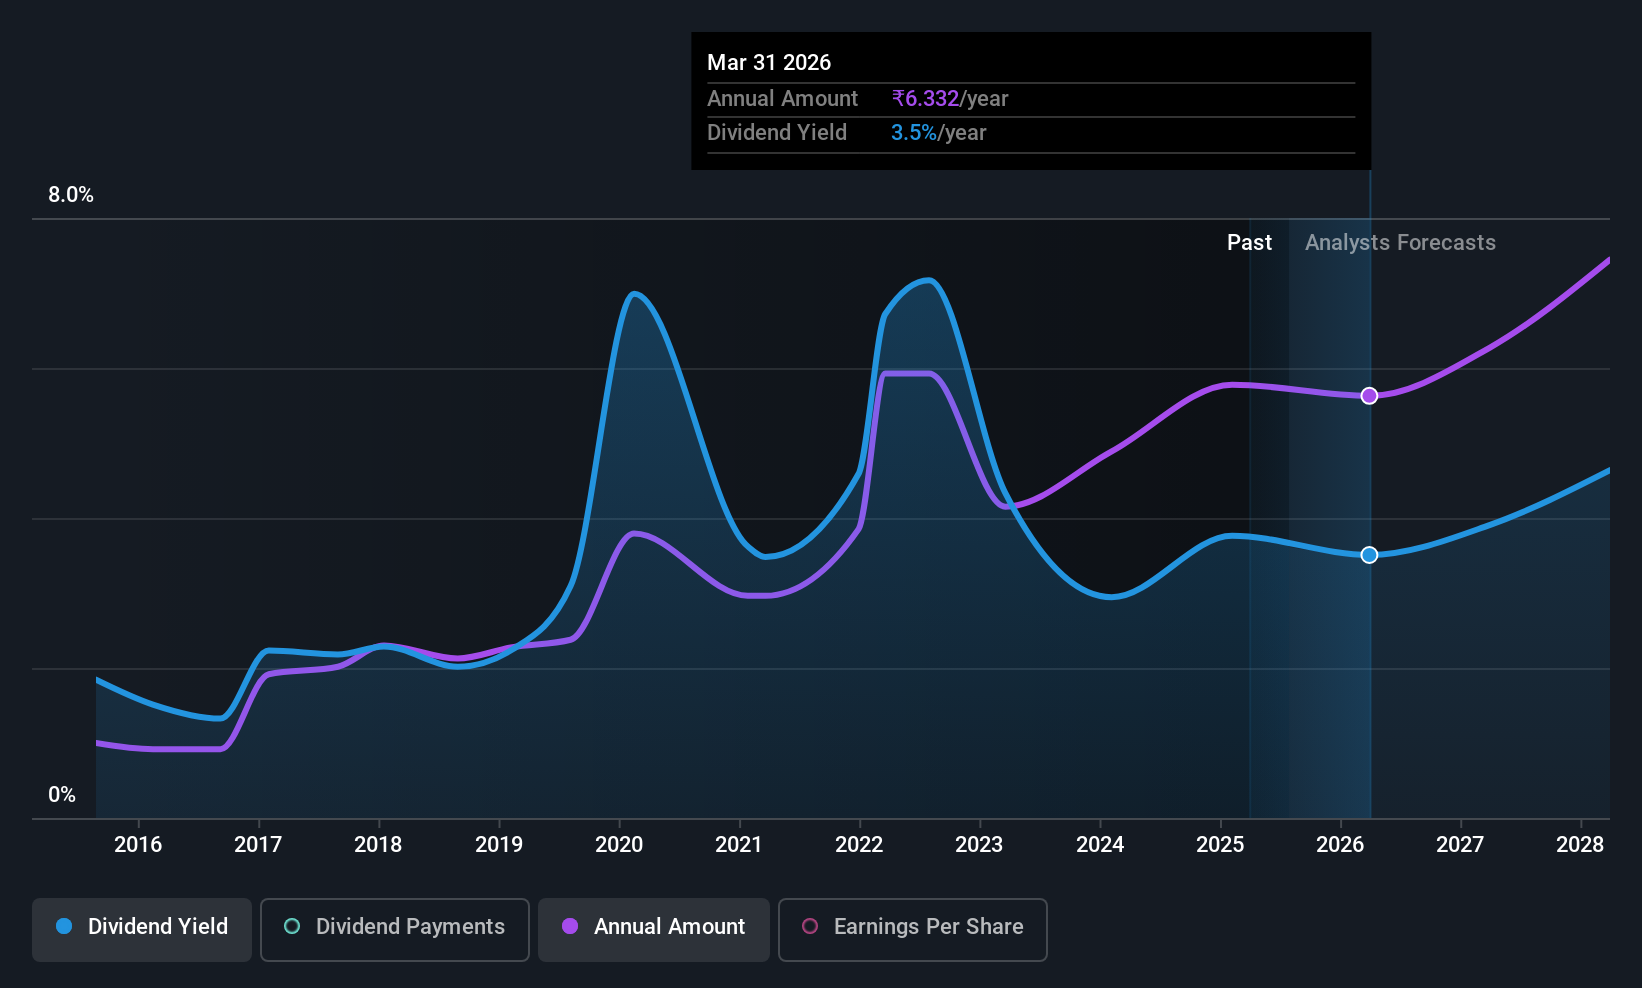The height and width of the screenshot is (988, 1642).
Task: Click the 0% y-axis label
Action: pyautogui.click(x=62, y=795)
